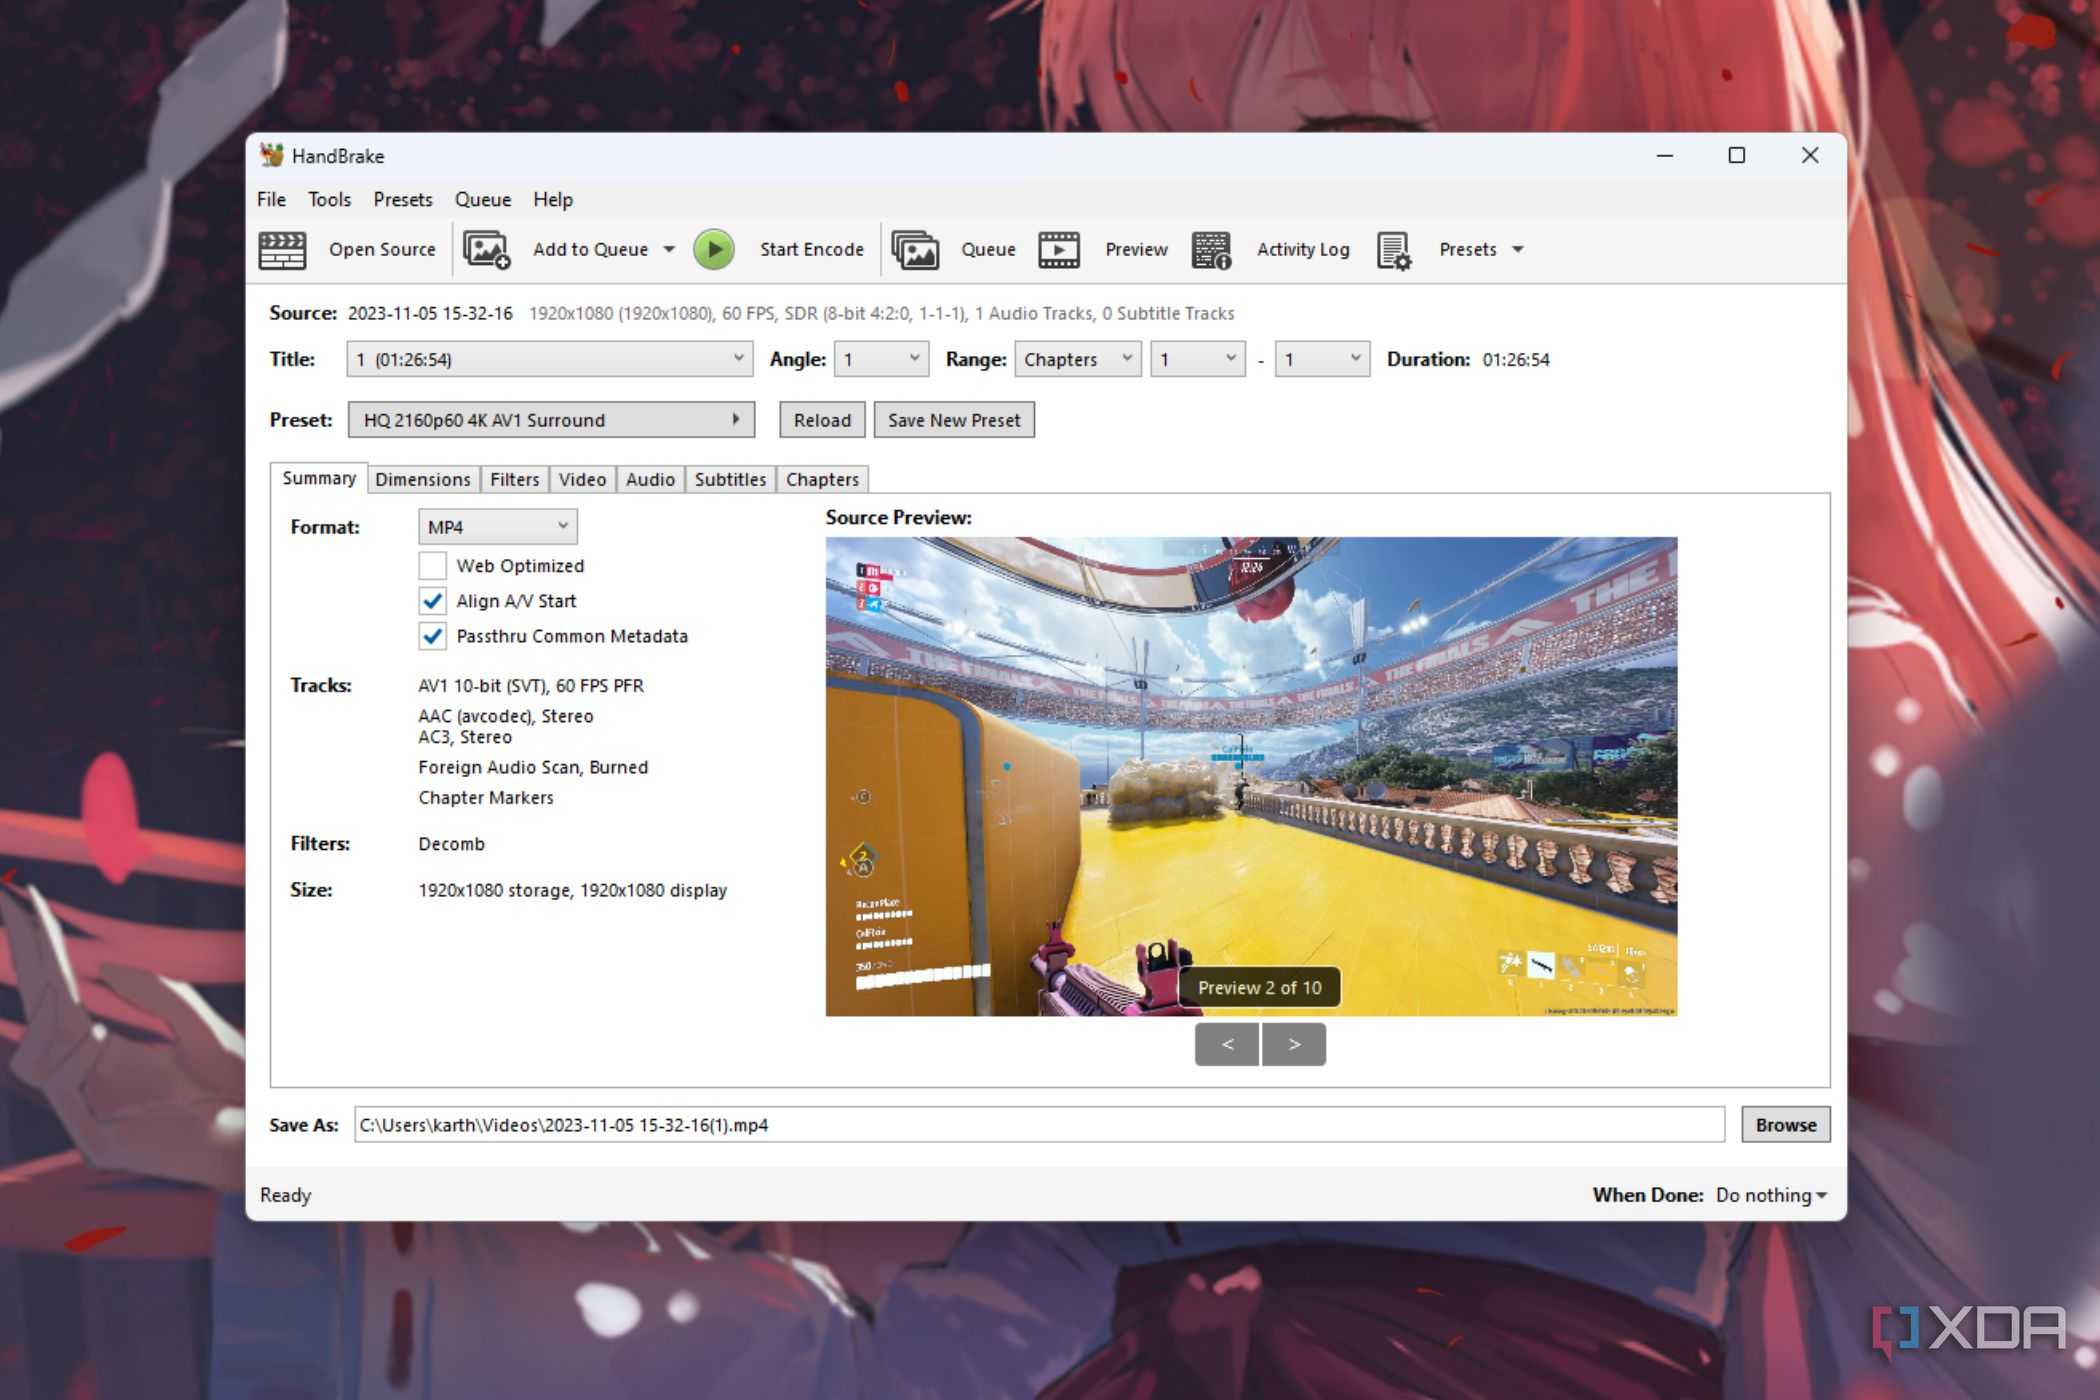Click the Preview film frame icon
Screen dimensions: 2100x1400
coord(1058,250)
